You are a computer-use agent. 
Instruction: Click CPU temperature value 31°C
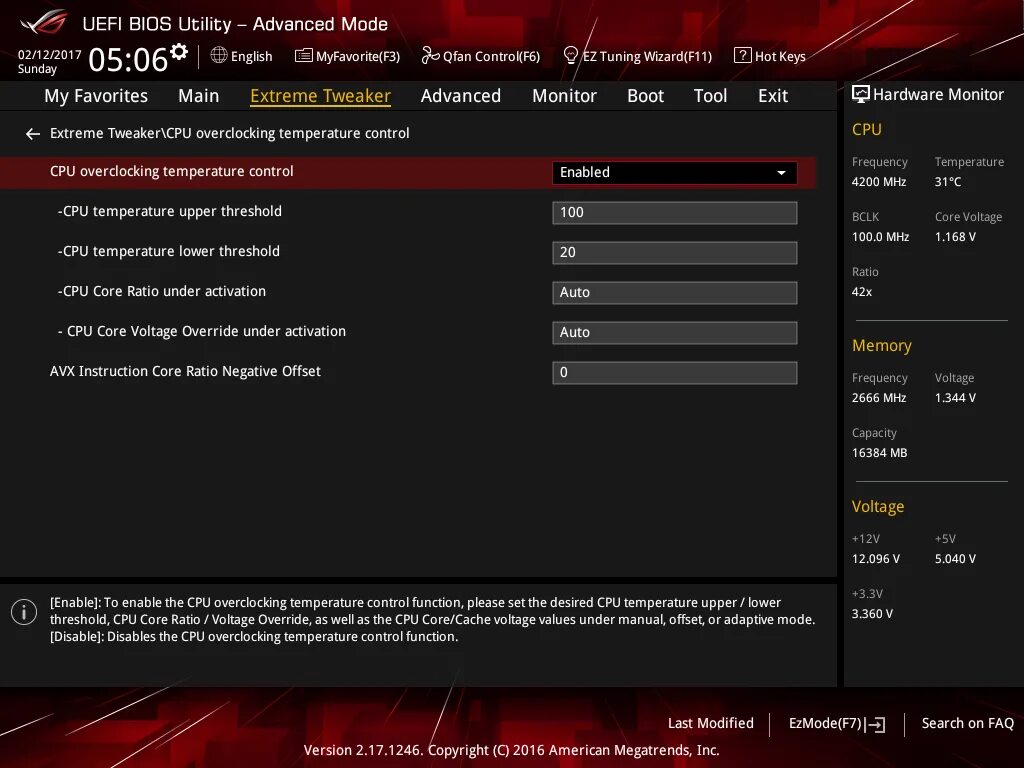pos(948,182)
